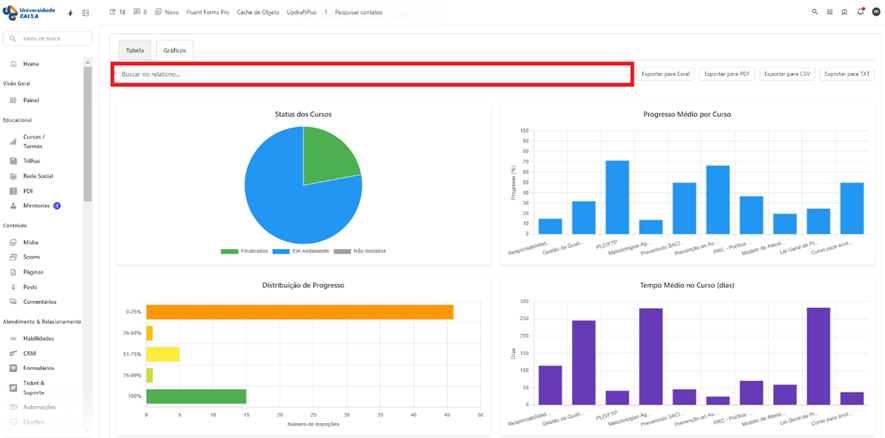Toggle the Finalizados legend in the pie chart
The width and height of the screenshot is (885, 438).
tap(248, 251)
